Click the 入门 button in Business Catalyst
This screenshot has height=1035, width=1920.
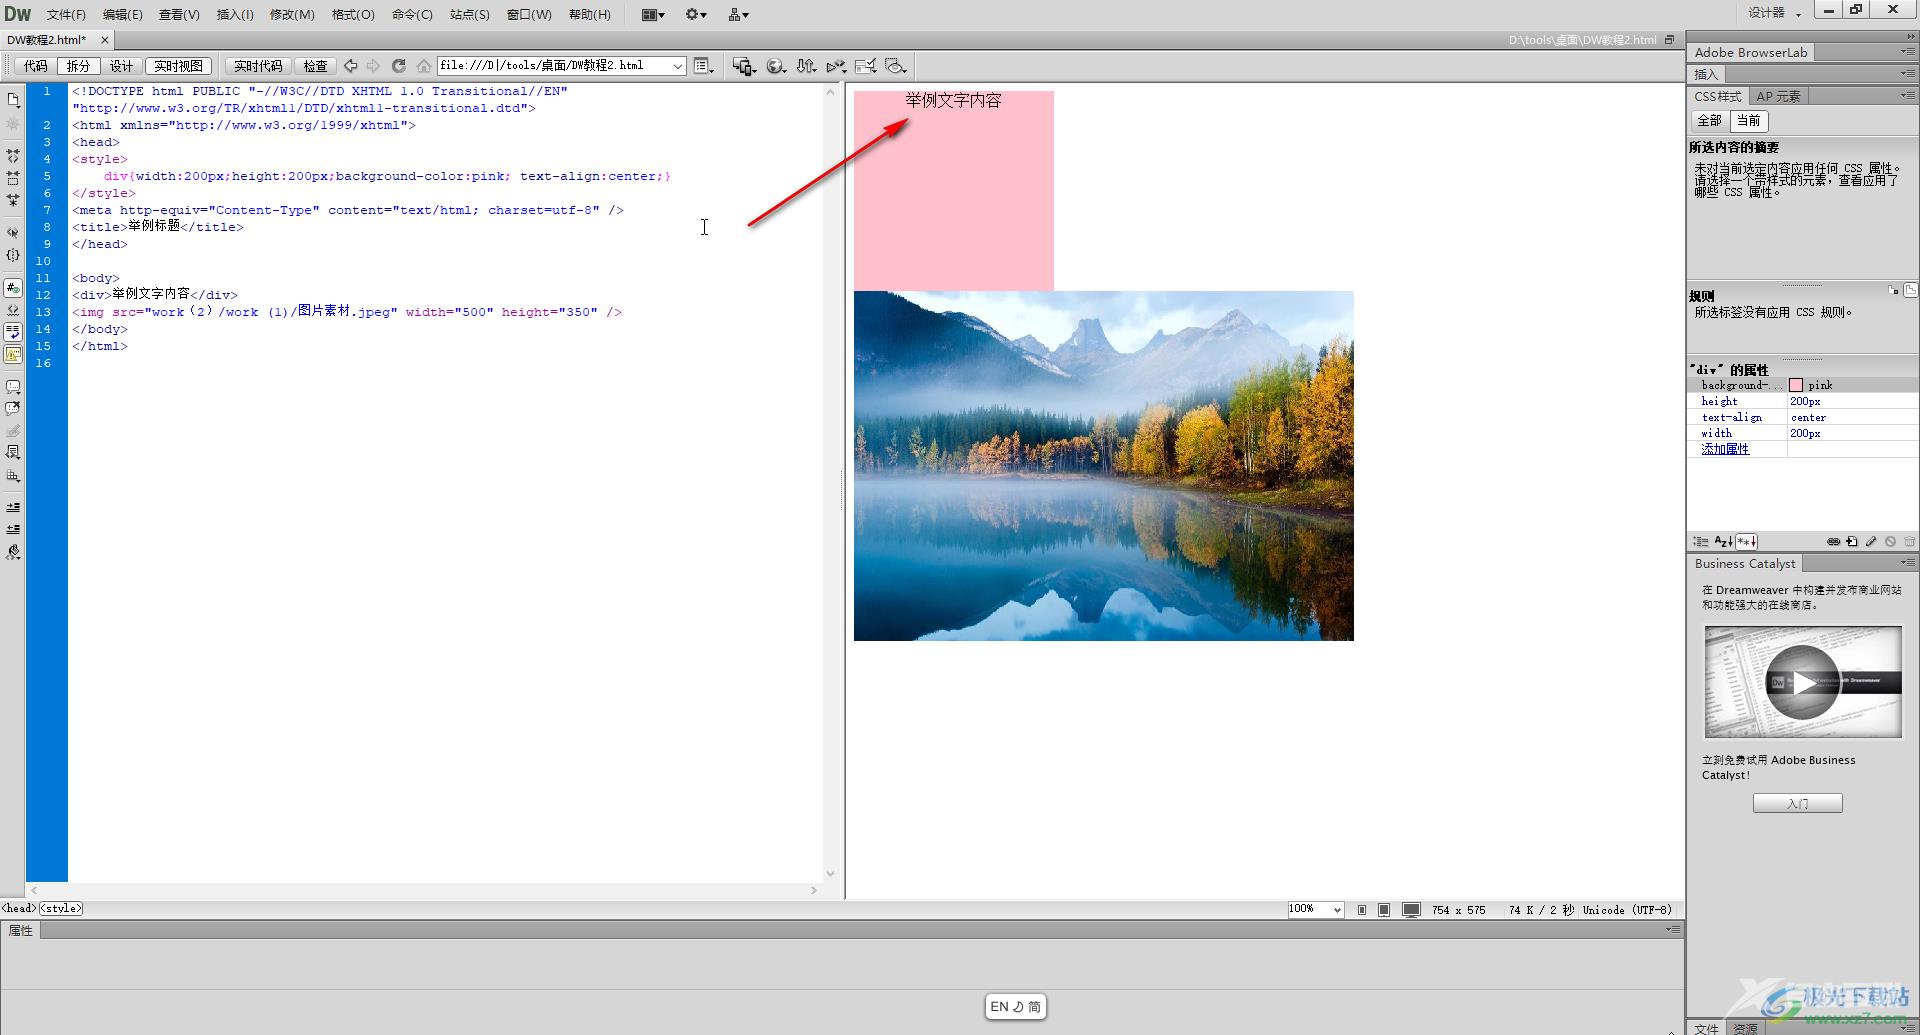1797,803
